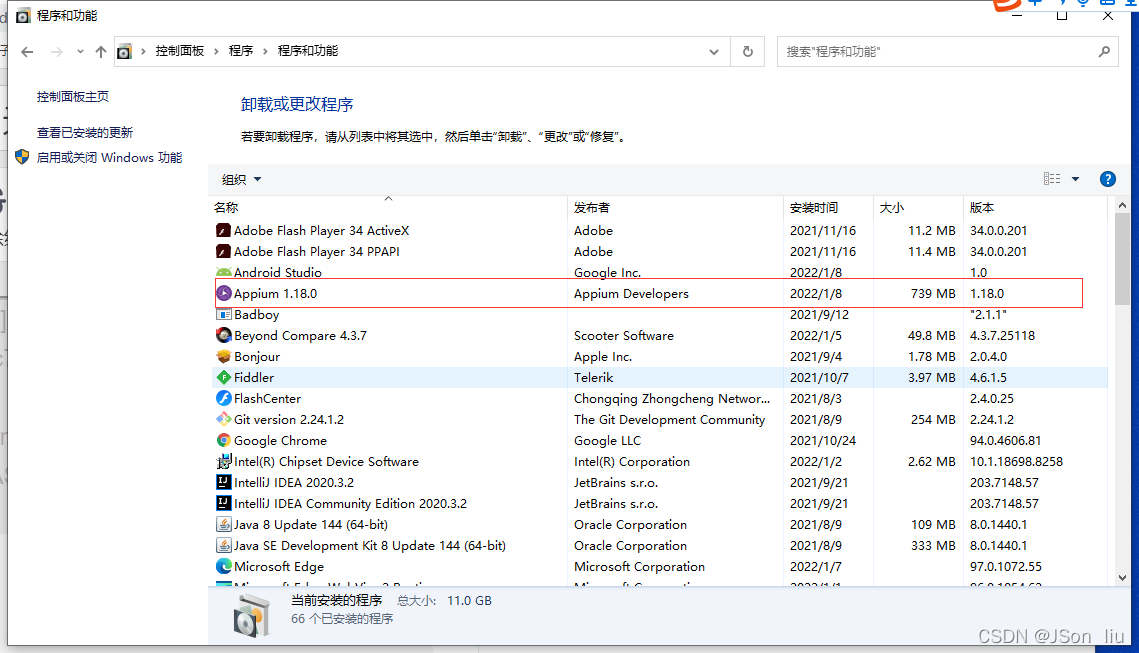Image resolution: width=1139 pixels, height=653 pixels.
Task: Click the Forward navigation arrow
Action: pos(57,52)
